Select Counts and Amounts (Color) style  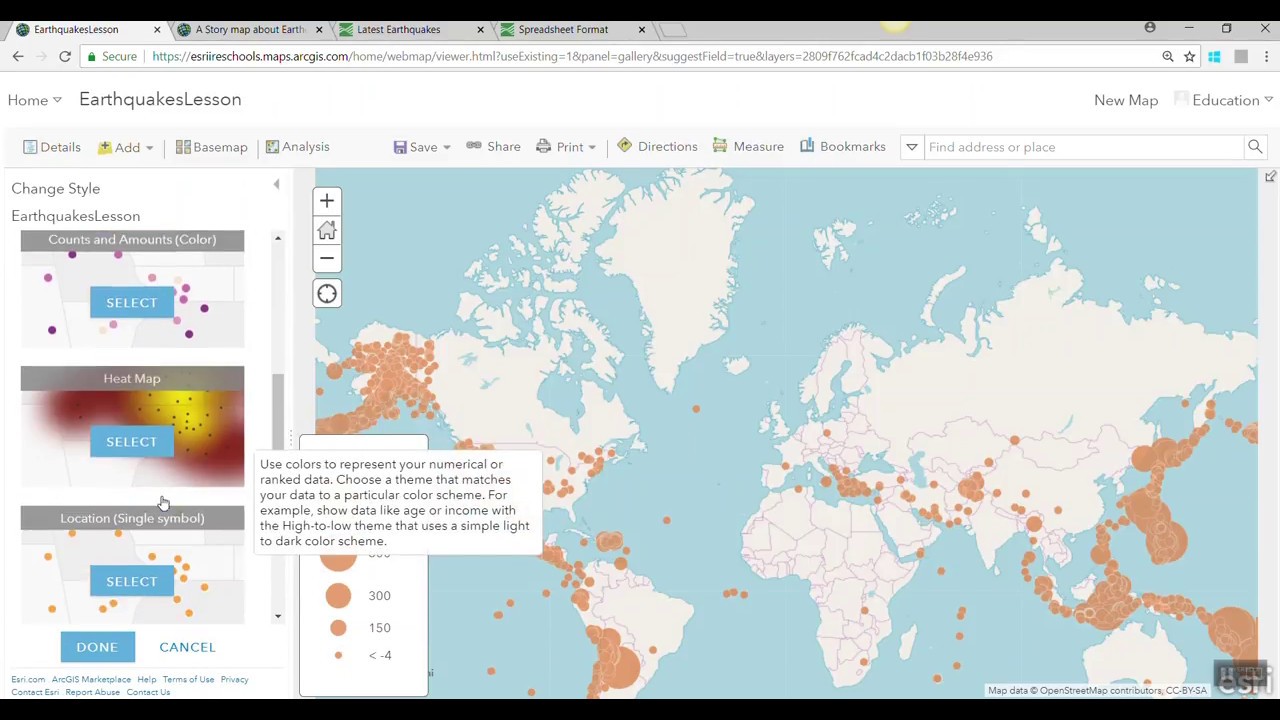(x=132, y=302)
